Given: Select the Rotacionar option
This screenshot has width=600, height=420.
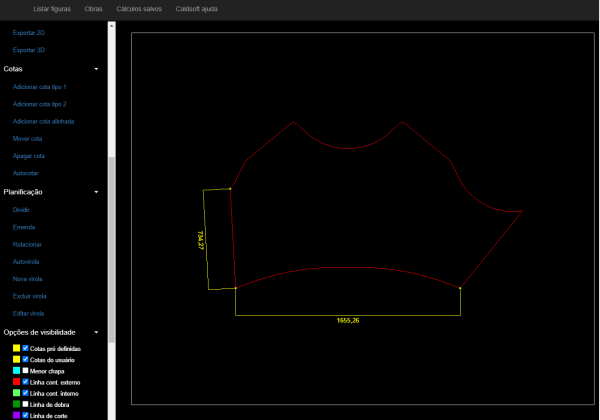Looking at the screenshot, I should click(27, 244).
